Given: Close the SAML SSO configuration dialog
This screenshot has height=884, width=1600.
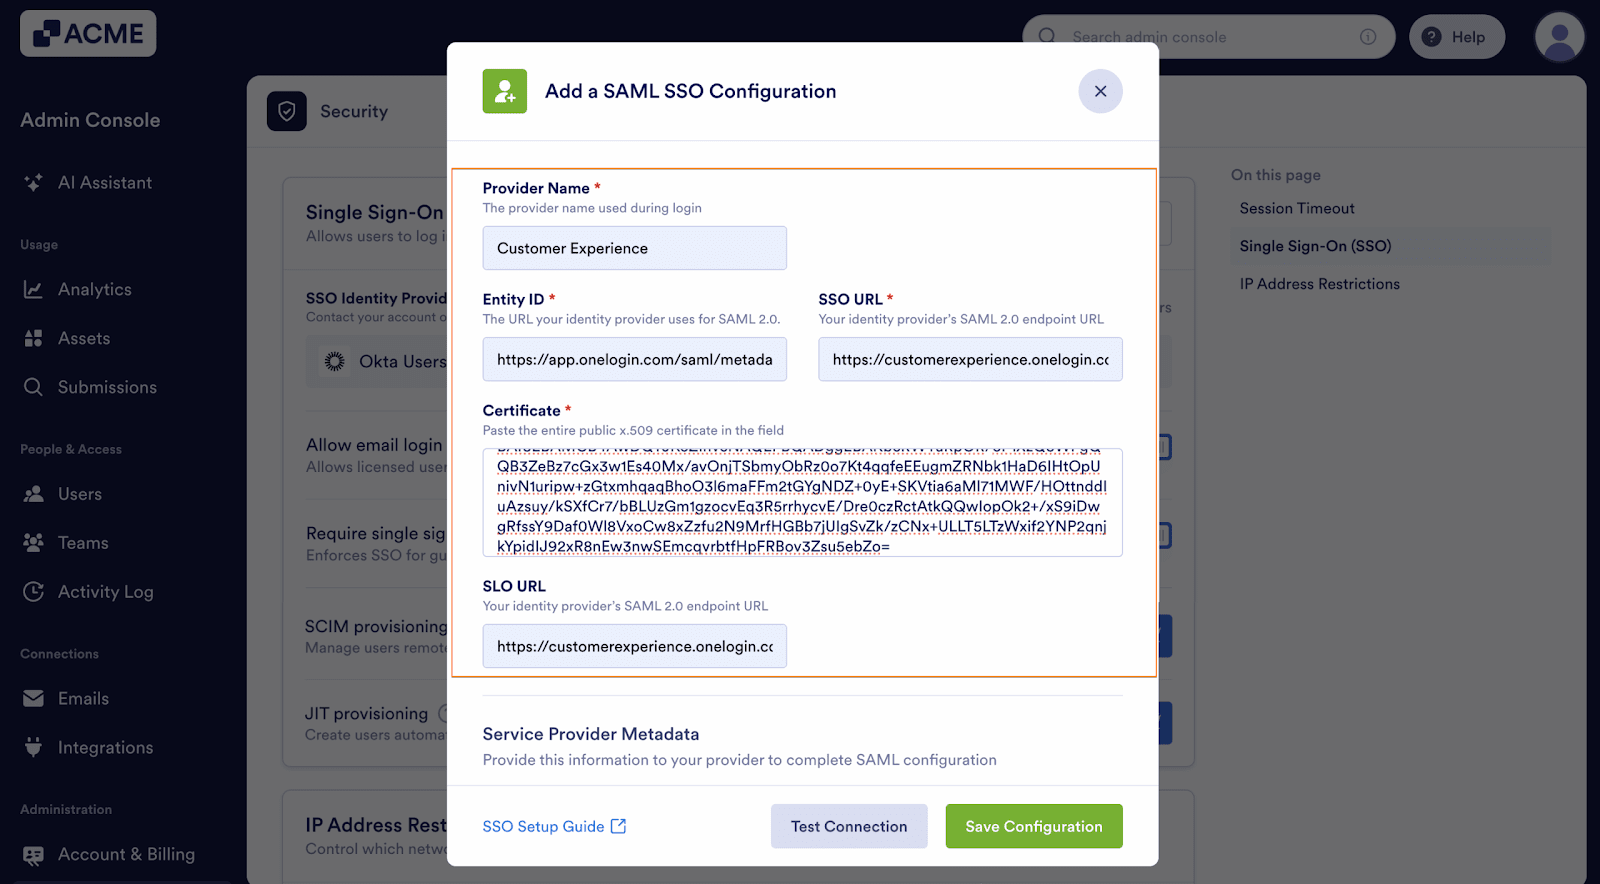Looking at the screenshot, I should [1100, 91].
